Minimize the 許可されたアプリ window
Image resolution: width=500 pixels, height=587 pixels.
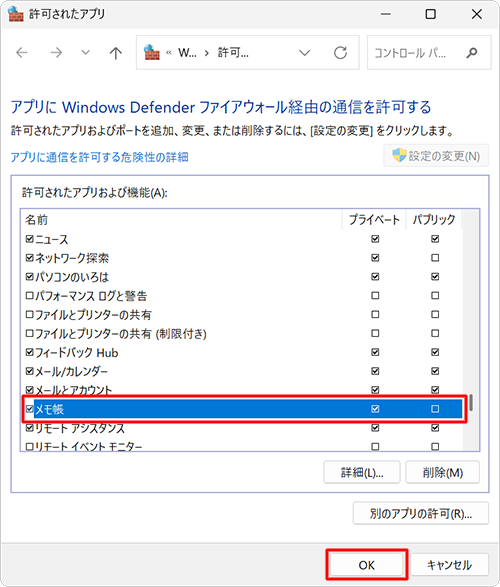pos(385,14)
